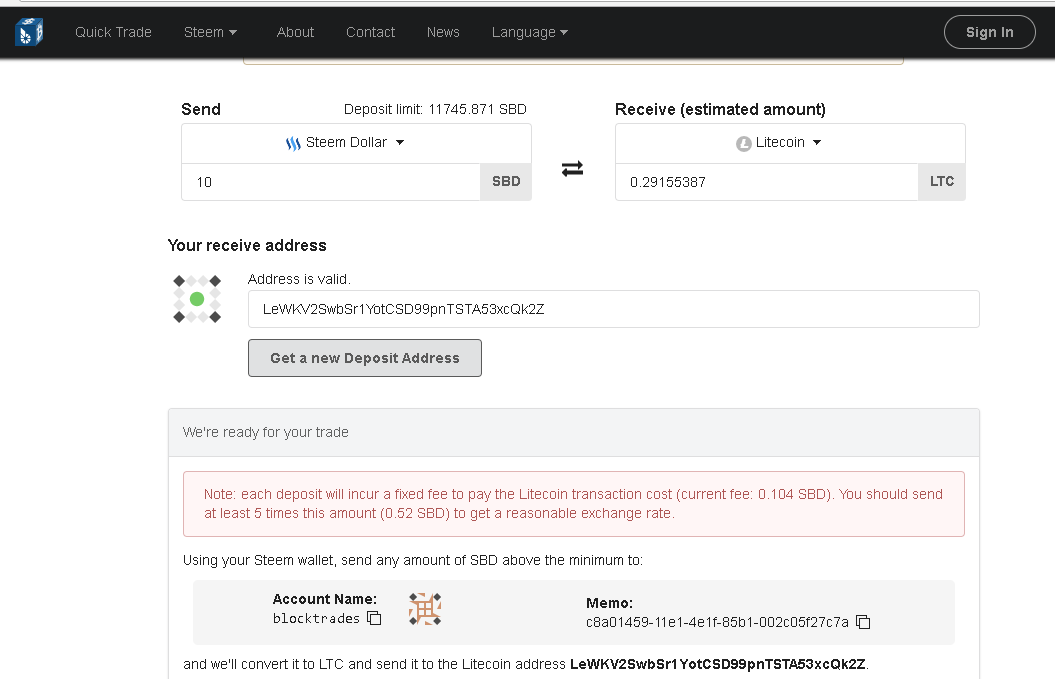Edit the send amount field
This screenshot has width=1055, height=679.
(331, 182)
